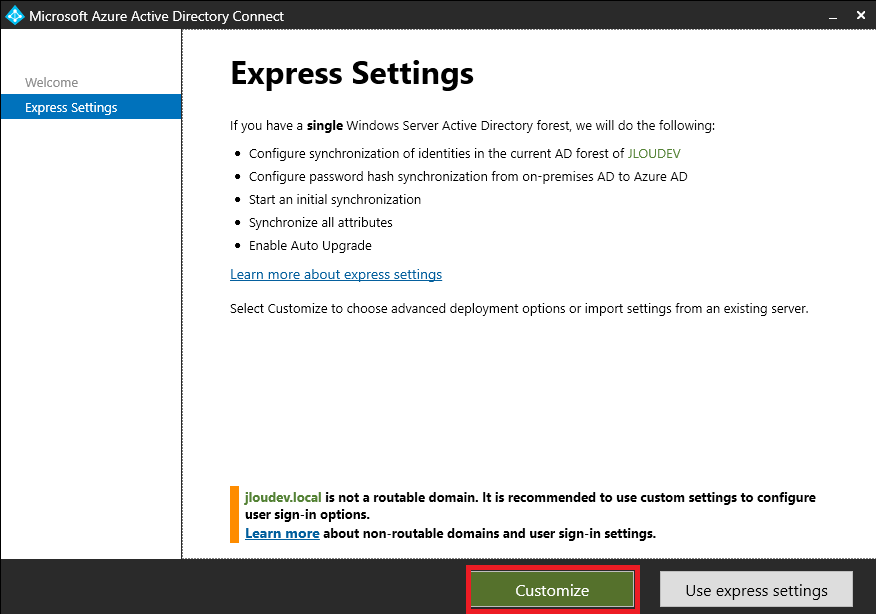Select Express Settings step in sidebar
The height and width of the screenshot is (614, 876).
[91, 107]
